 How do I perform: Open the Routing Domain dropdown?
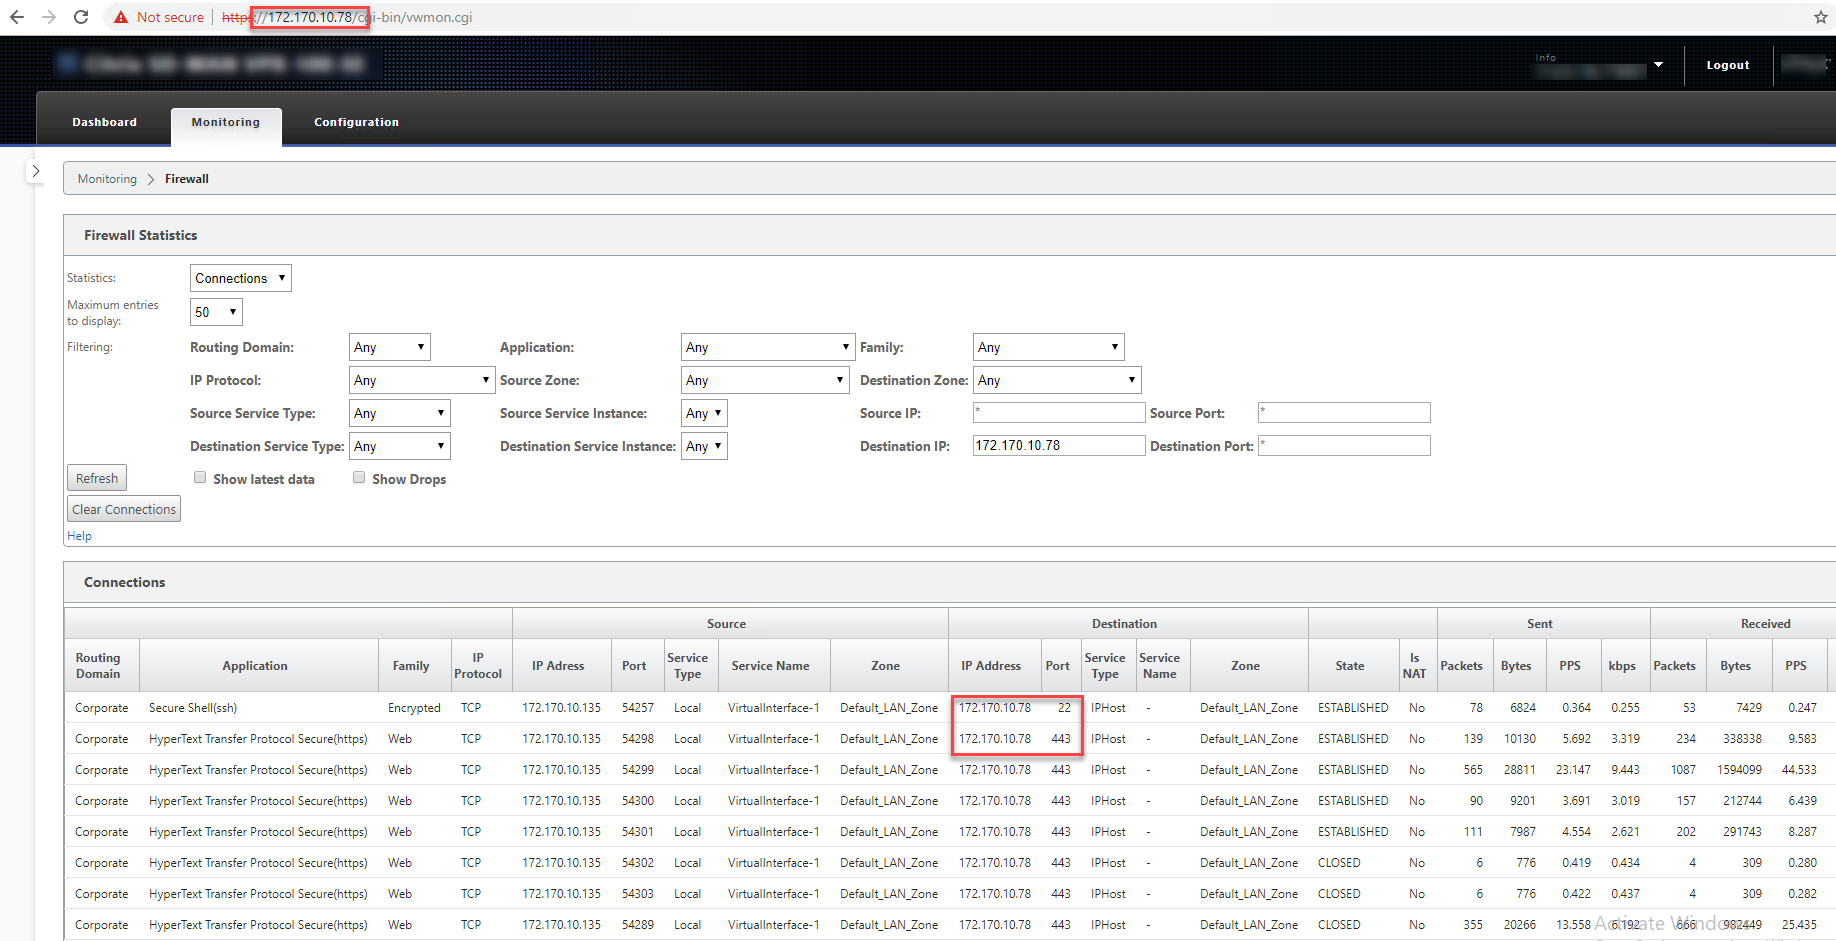[x=390, y=347]
